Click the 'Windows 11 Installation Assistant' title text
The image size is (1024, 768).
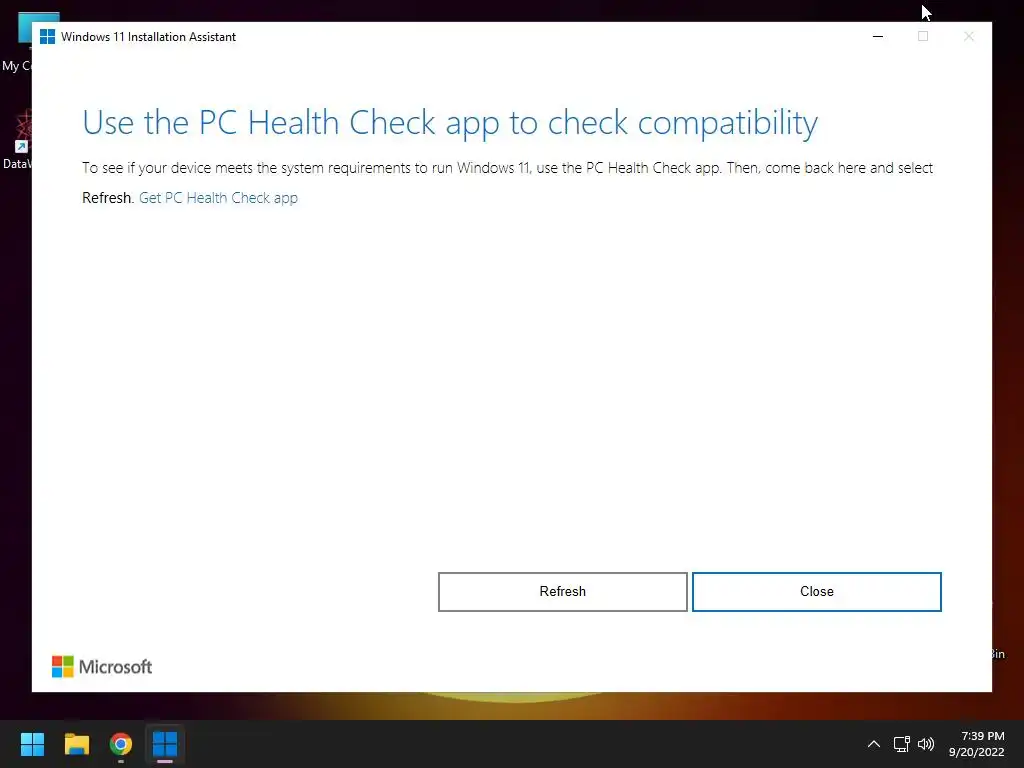[148, 37]
